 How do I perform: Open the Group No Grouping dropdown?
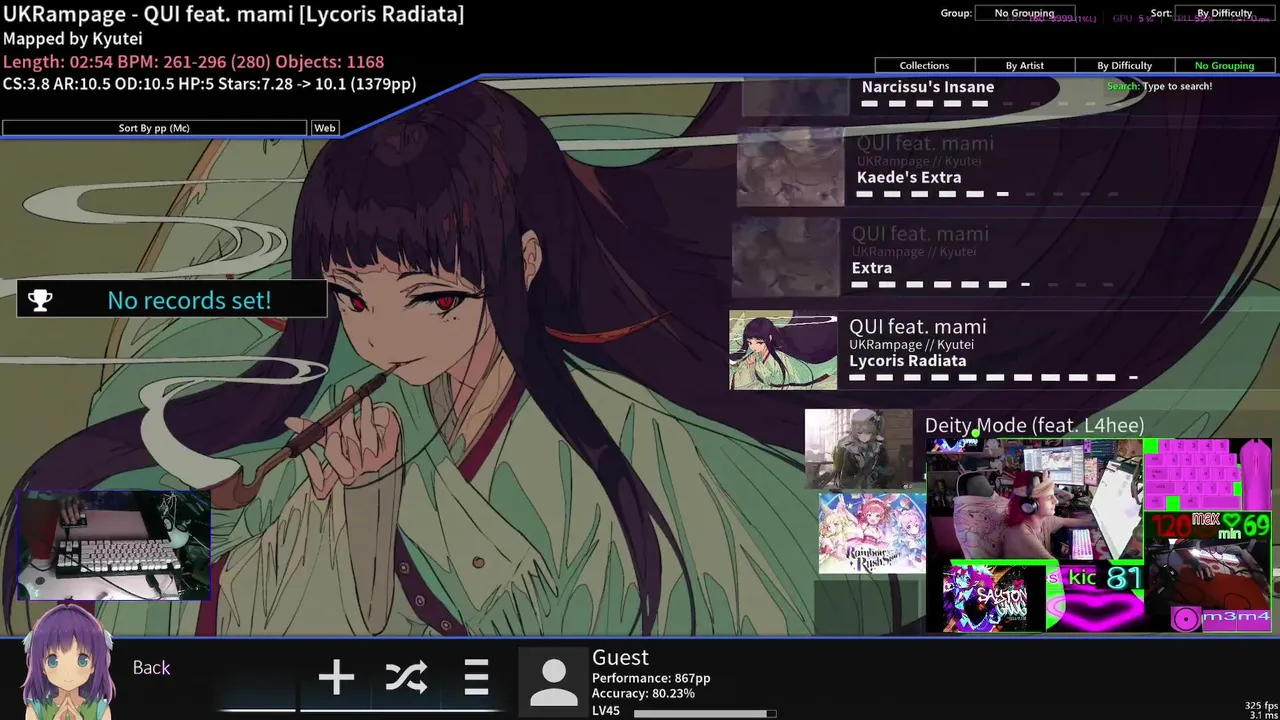pyautogui.click(x=1024, y=13)
